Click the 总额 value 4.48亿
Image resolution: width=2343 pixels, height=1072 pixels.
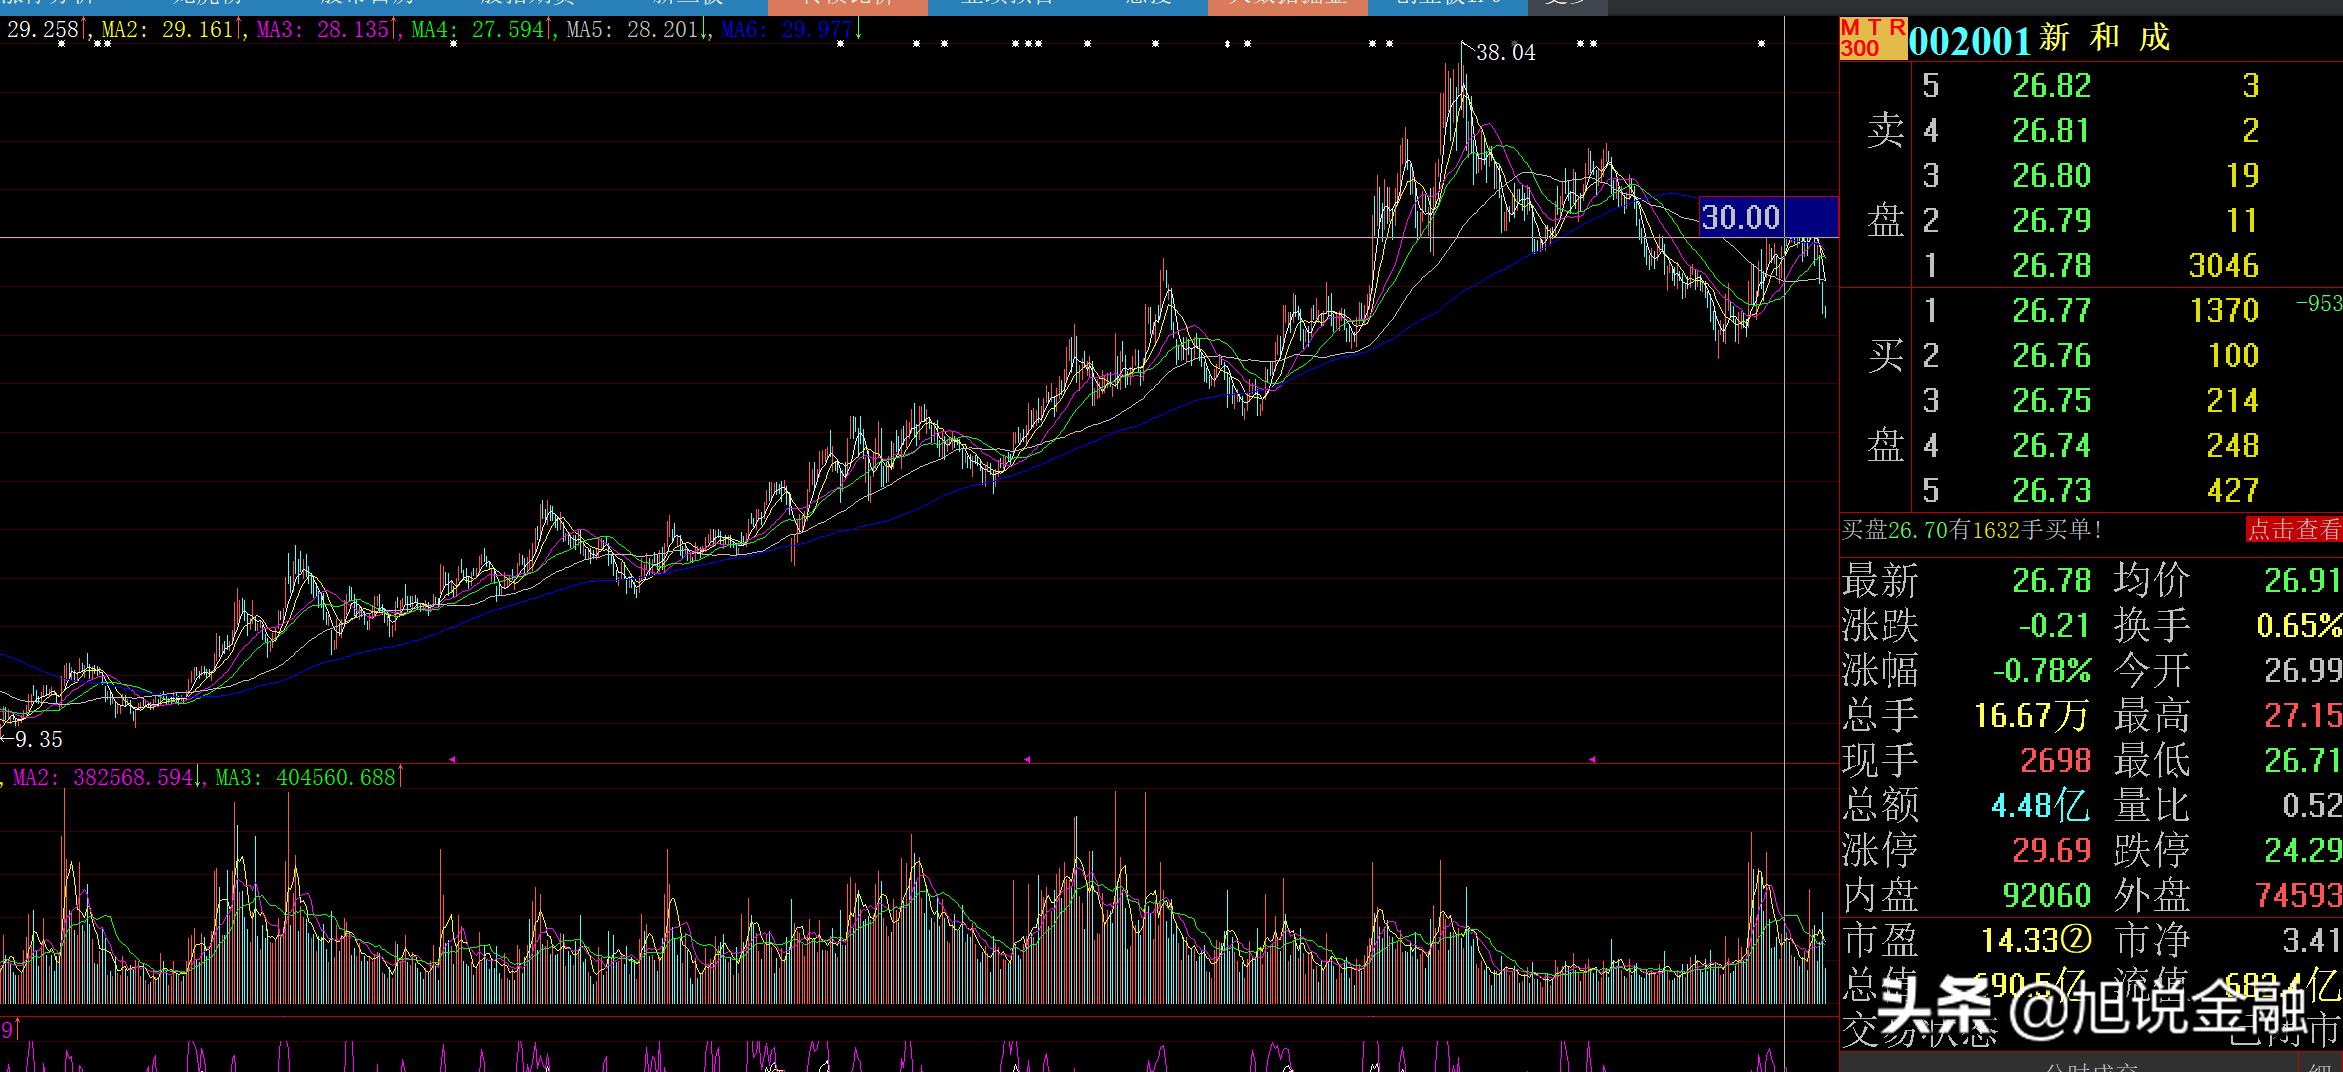click(x=2040, y=806)
